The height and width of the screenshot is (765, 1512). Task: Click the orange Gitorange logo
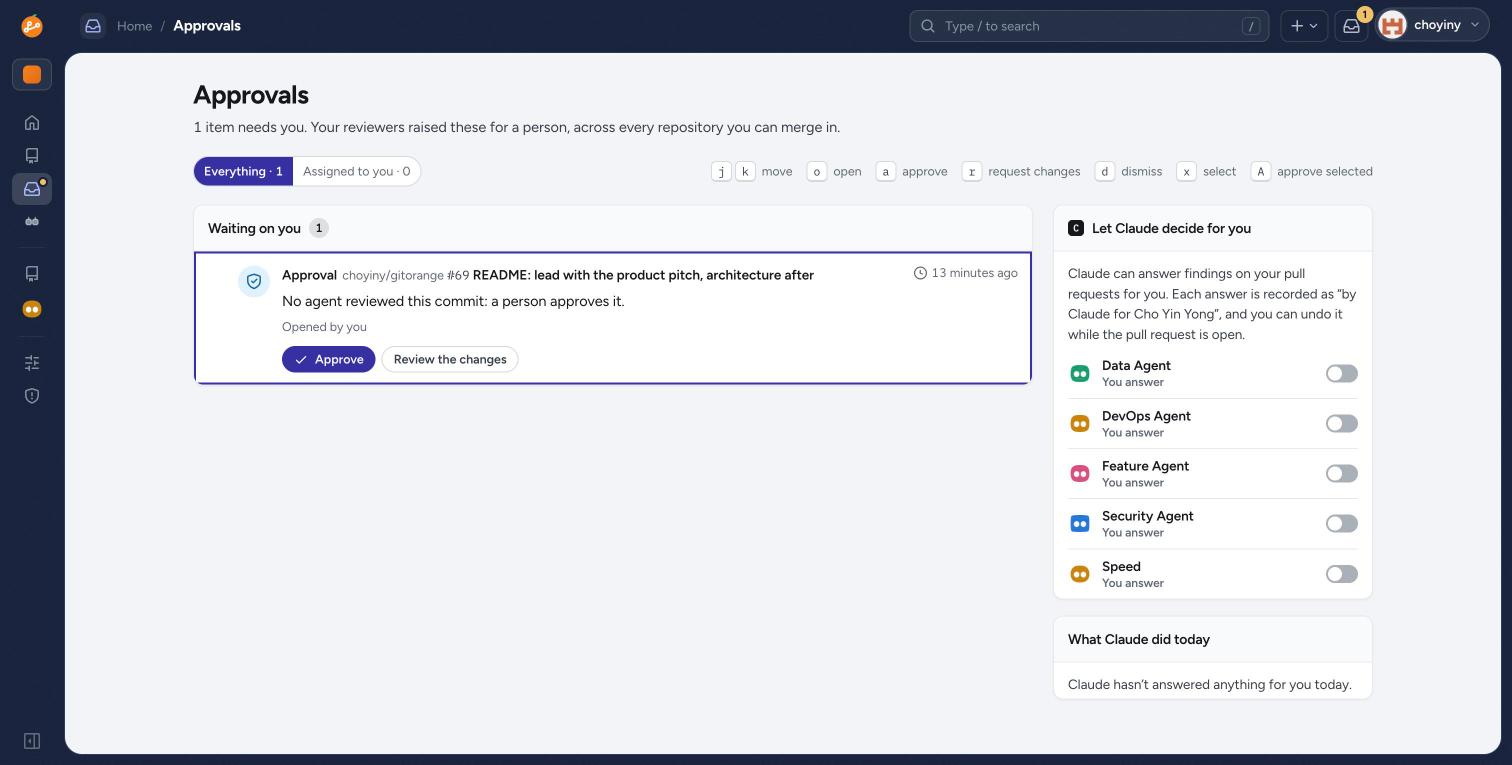click(32, 26)
